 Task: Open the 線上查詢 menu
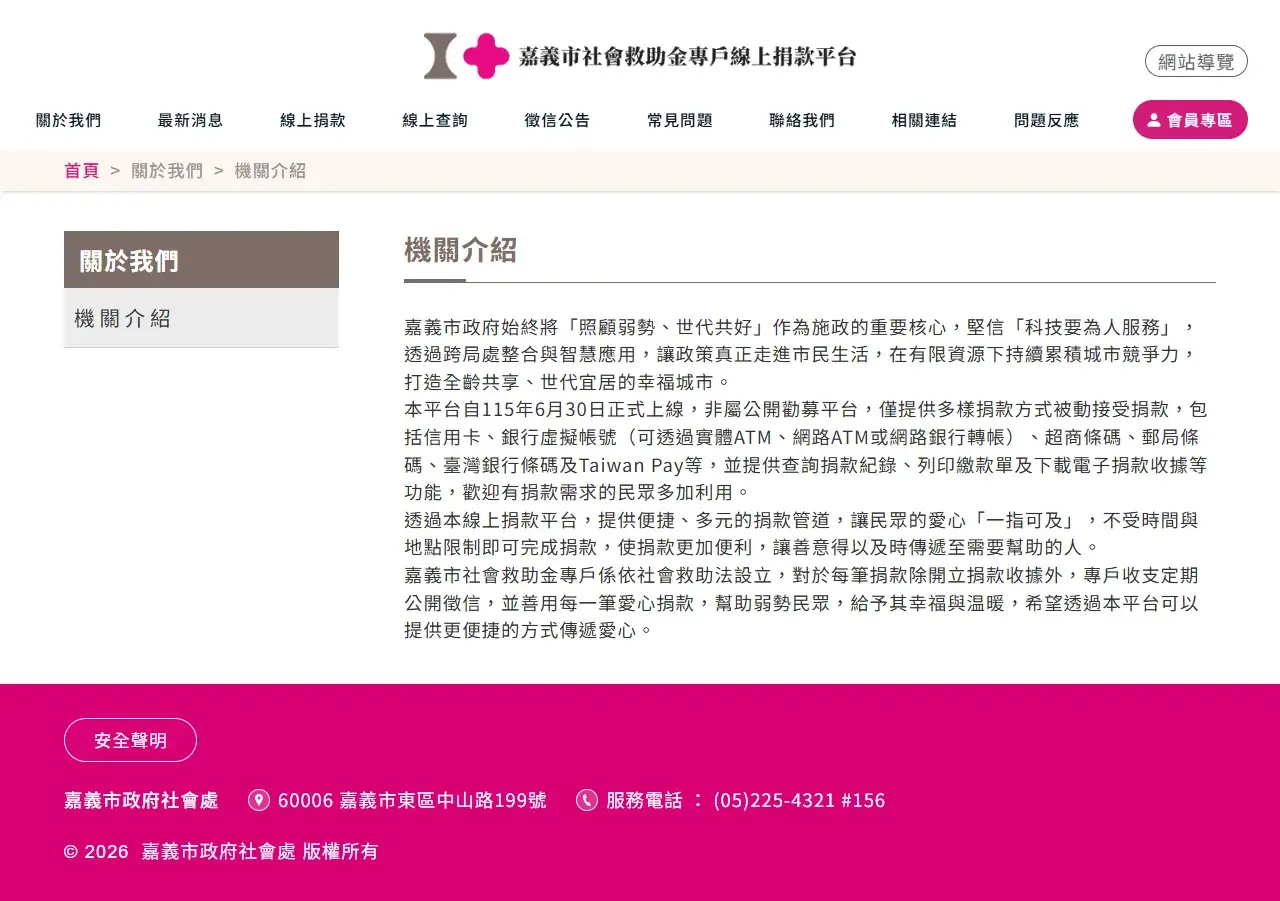click(435, 120)
